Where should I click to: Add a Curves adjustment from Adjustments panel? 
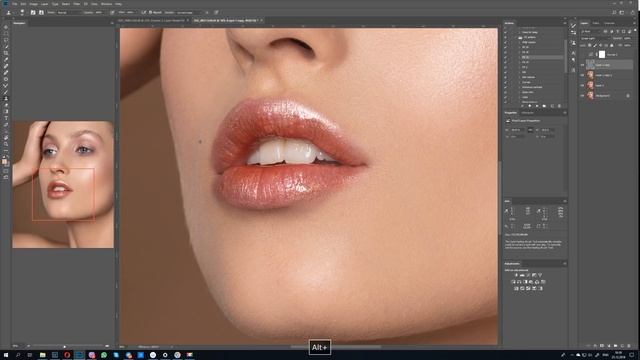coord(528,275)
